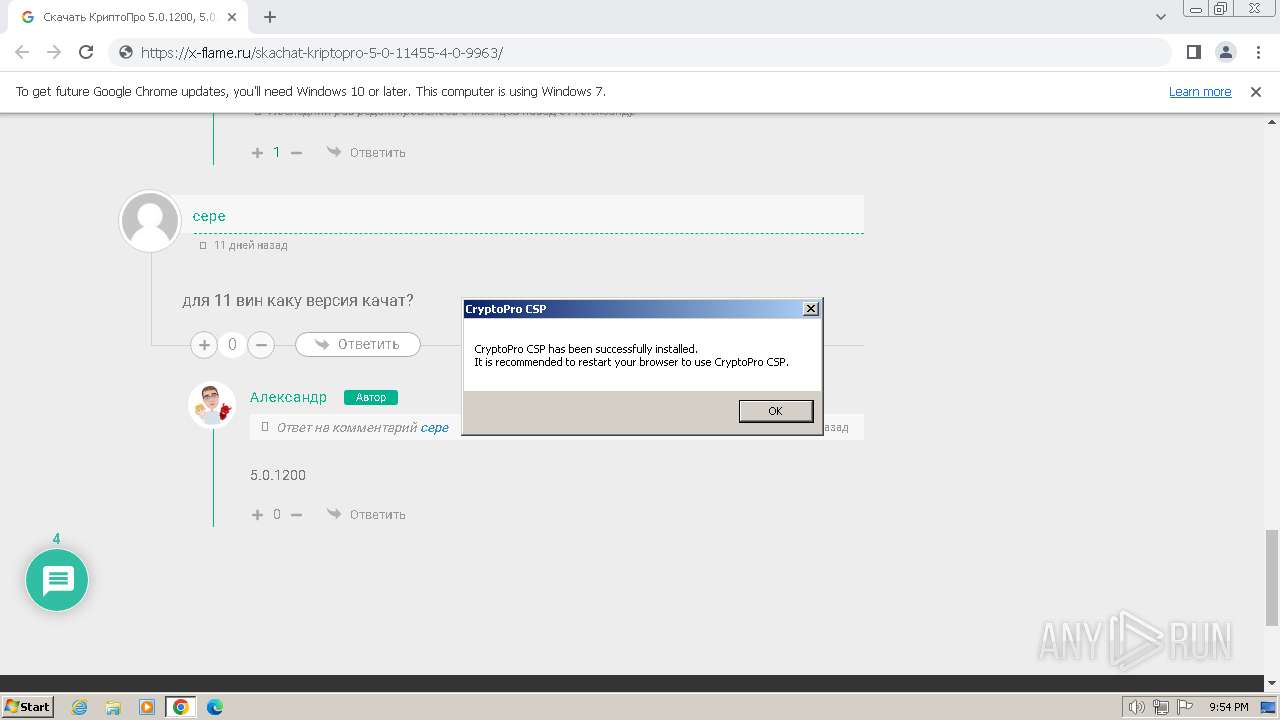The height and width of the screenshot is (720, 1280).
Task: Upvote Александр's 5.0.1200 comment
Action: 257,514
